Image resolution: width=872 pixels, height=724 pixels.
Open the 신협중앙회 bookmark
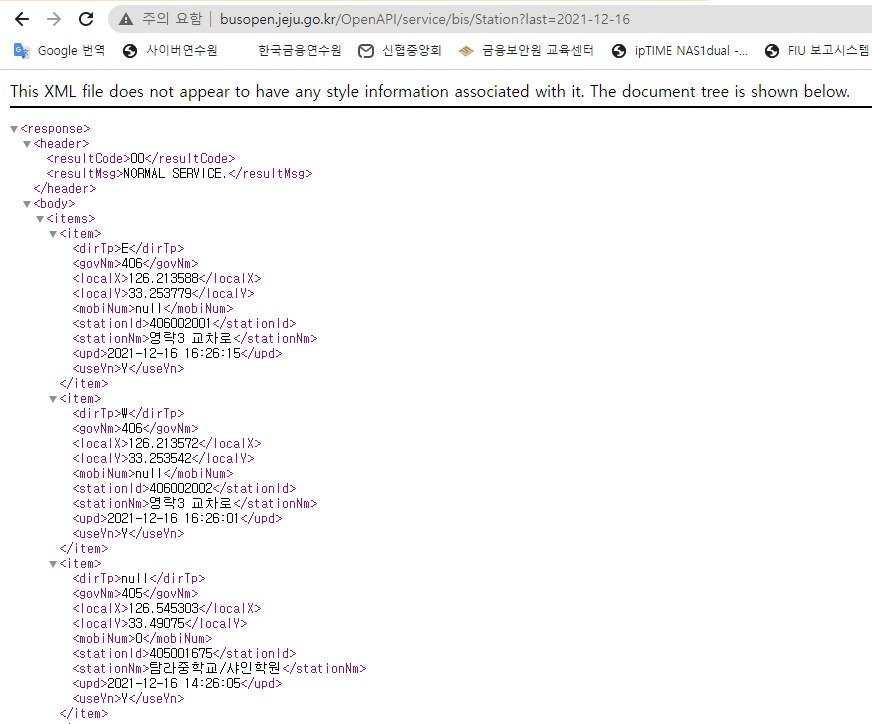[x=399, y=51]
